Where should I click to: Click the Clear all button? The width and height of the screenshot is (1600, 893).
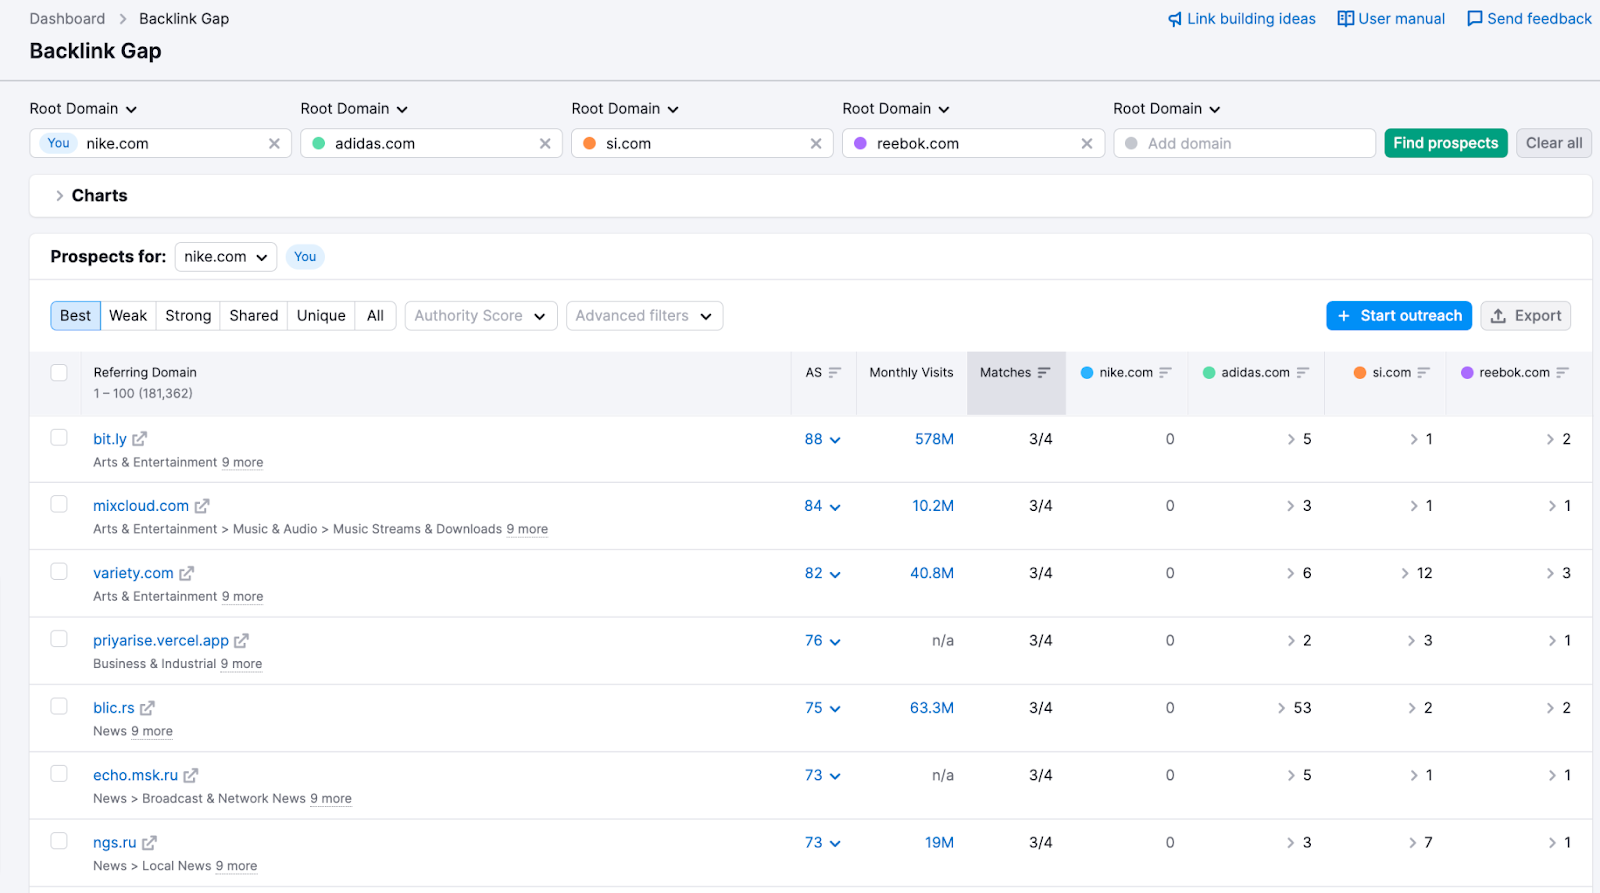1554,143
